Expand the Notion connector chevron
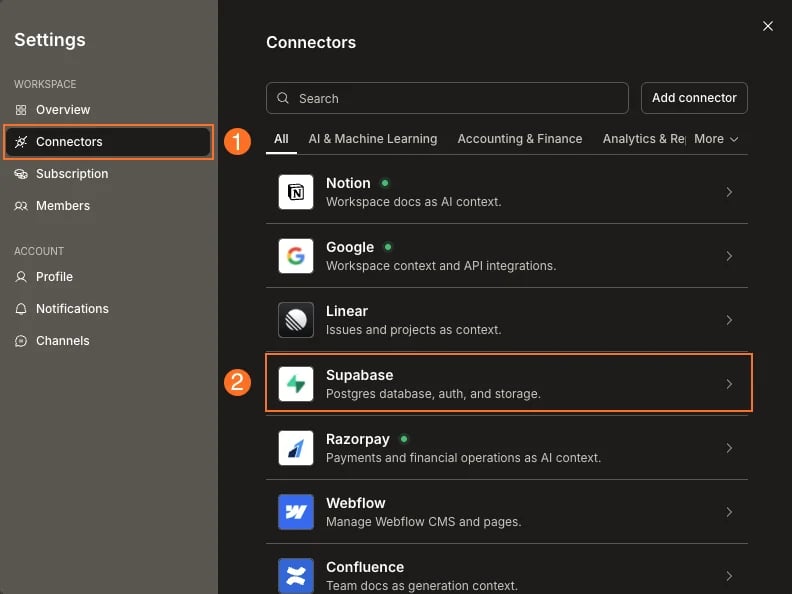792x594 pixels. point(729,192)
